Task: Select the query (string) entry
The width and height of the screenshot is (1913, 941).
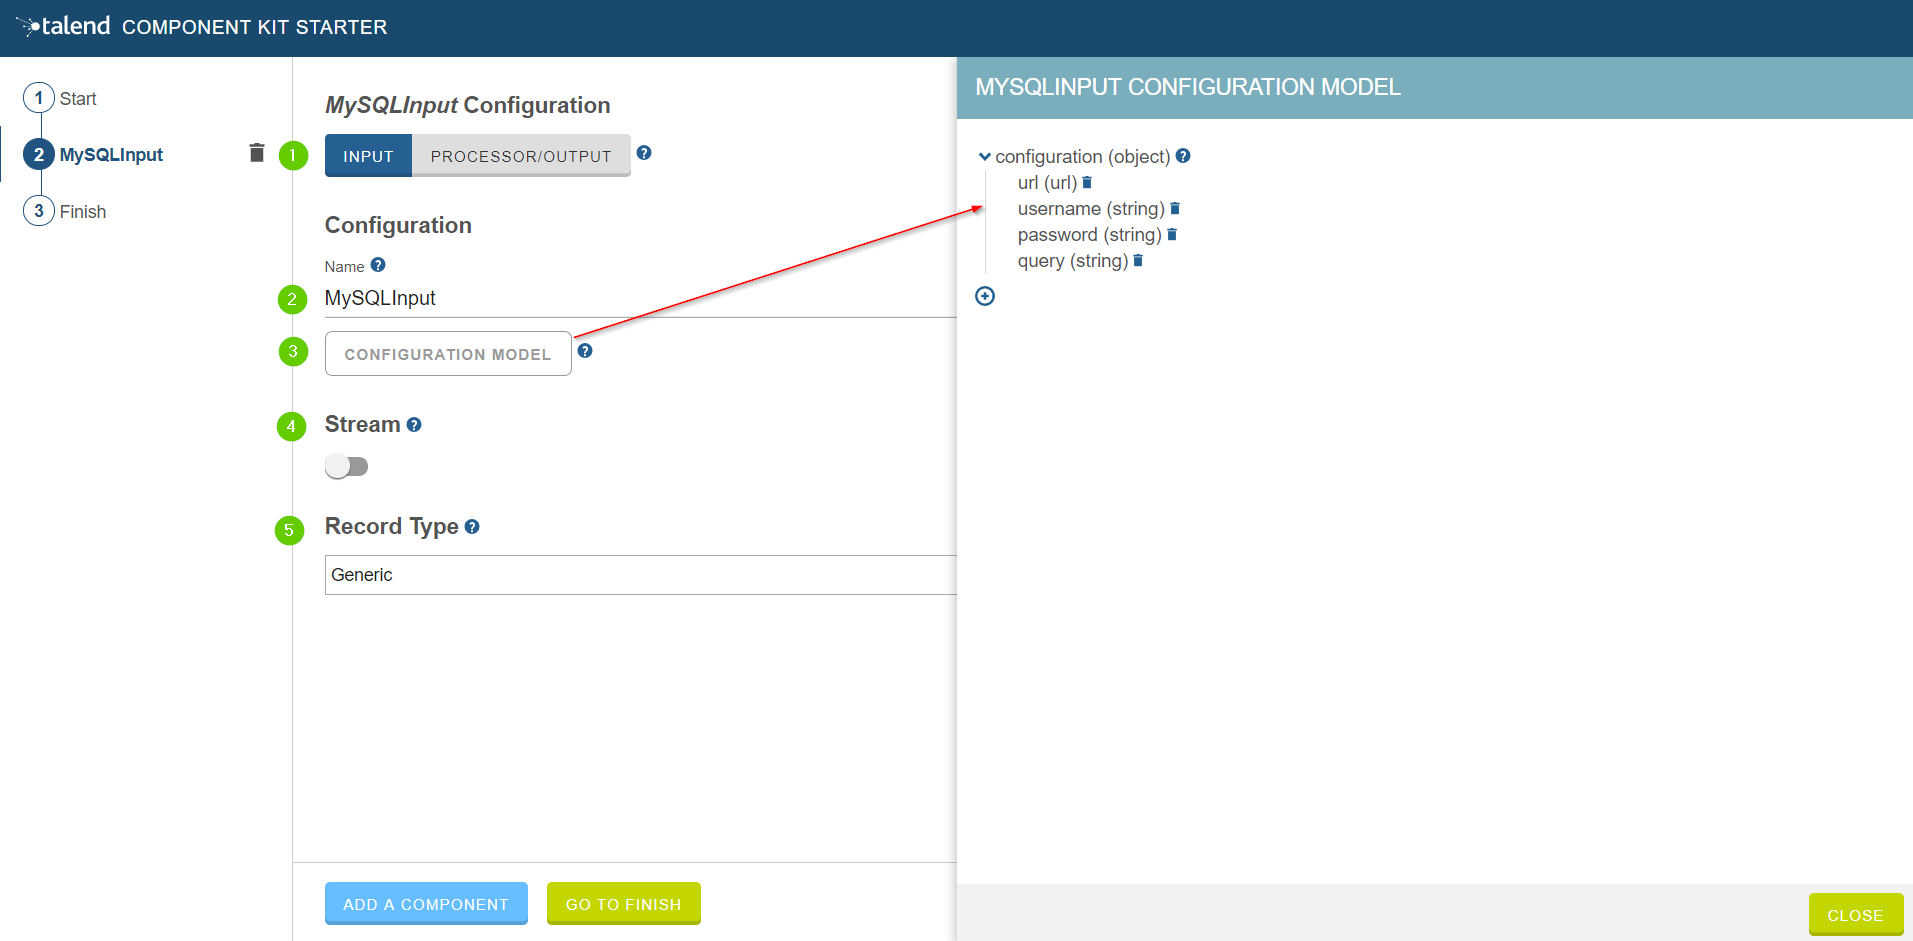Action: click(1073, 261)
